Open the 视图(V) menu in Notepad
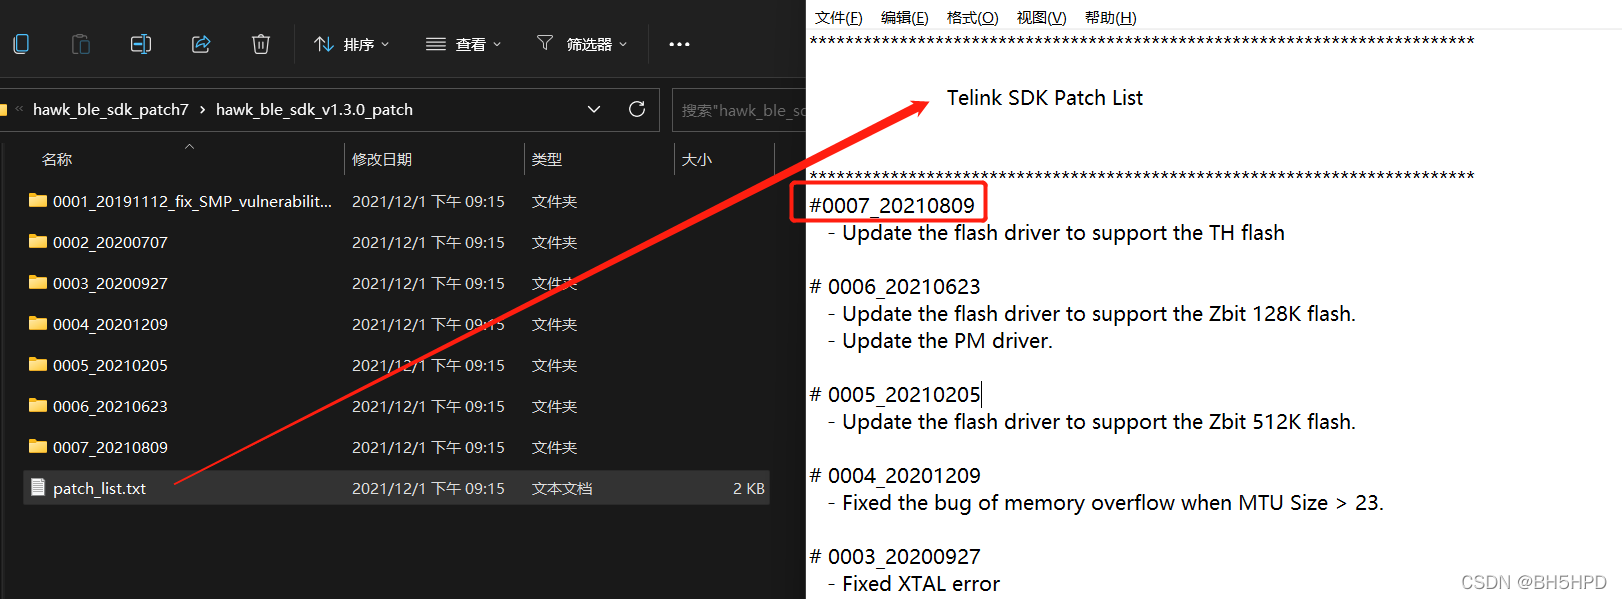Image resolution: width=1622 pixels, height=599 pixels. (x=1041, y=17)
